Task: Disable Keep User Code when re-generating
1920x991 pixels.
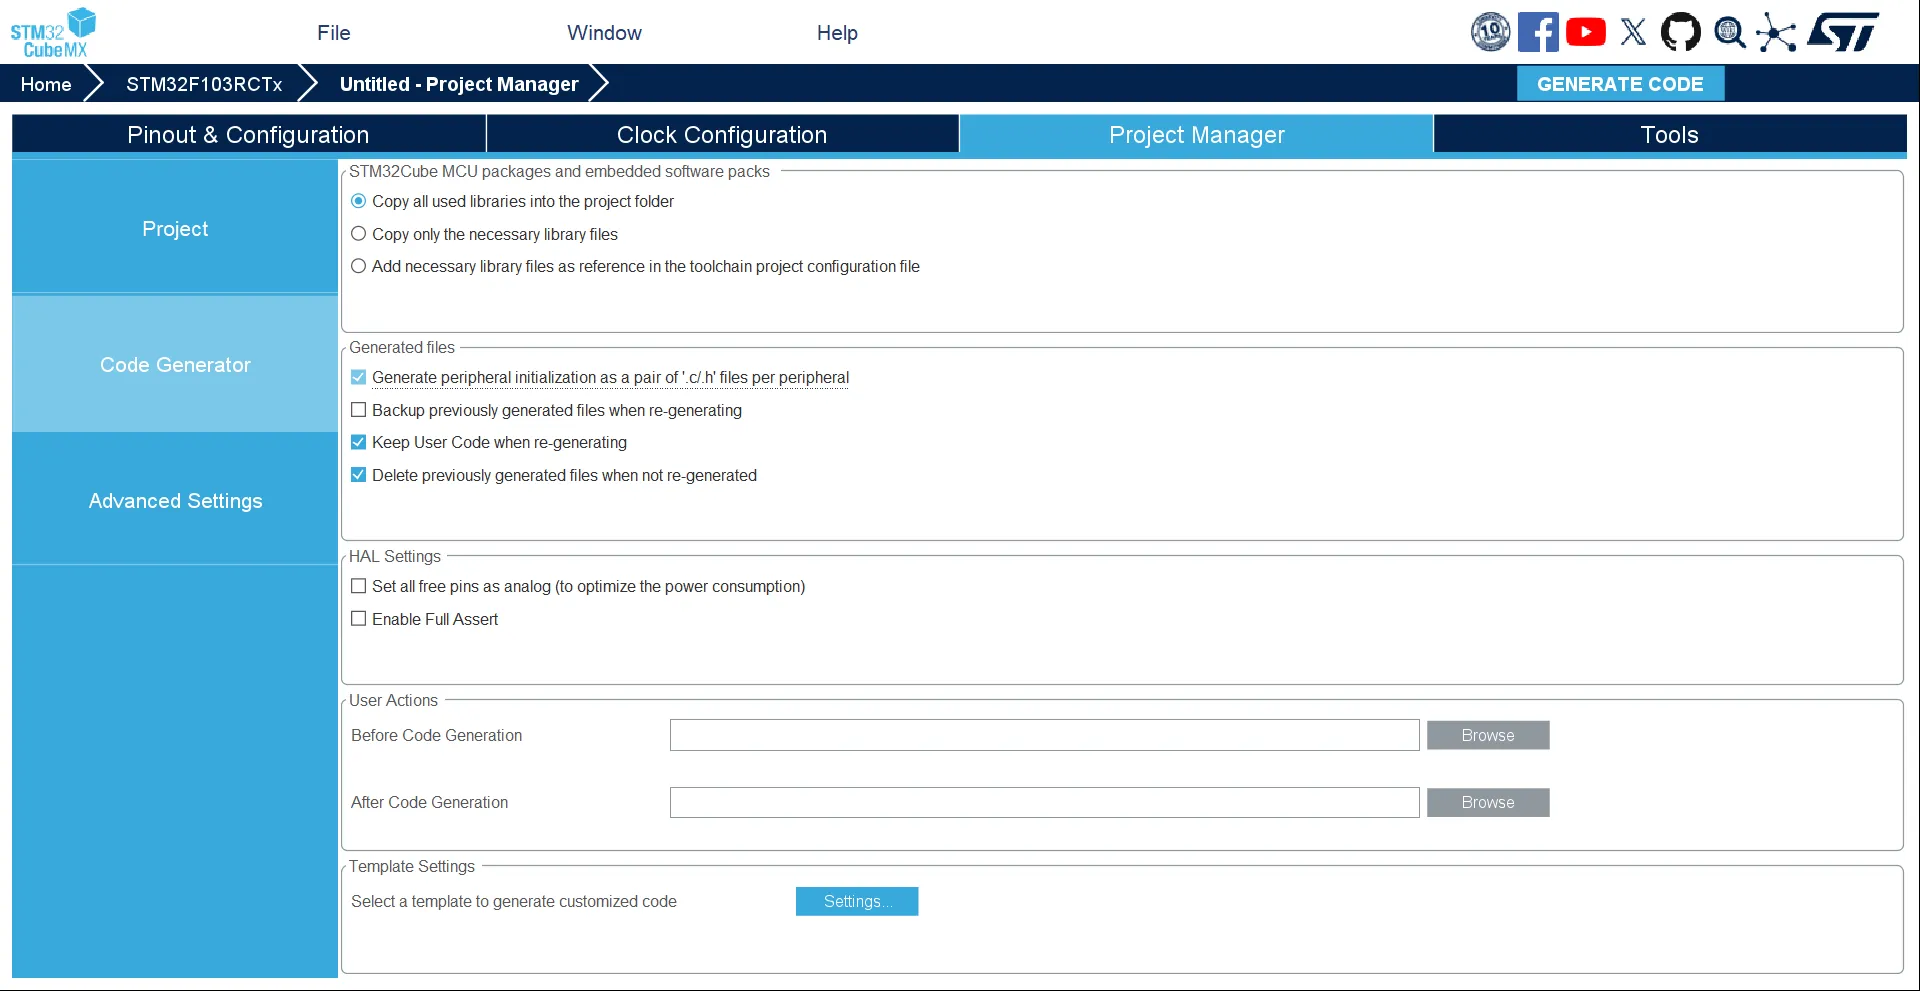Action: [x=358, y=441]
